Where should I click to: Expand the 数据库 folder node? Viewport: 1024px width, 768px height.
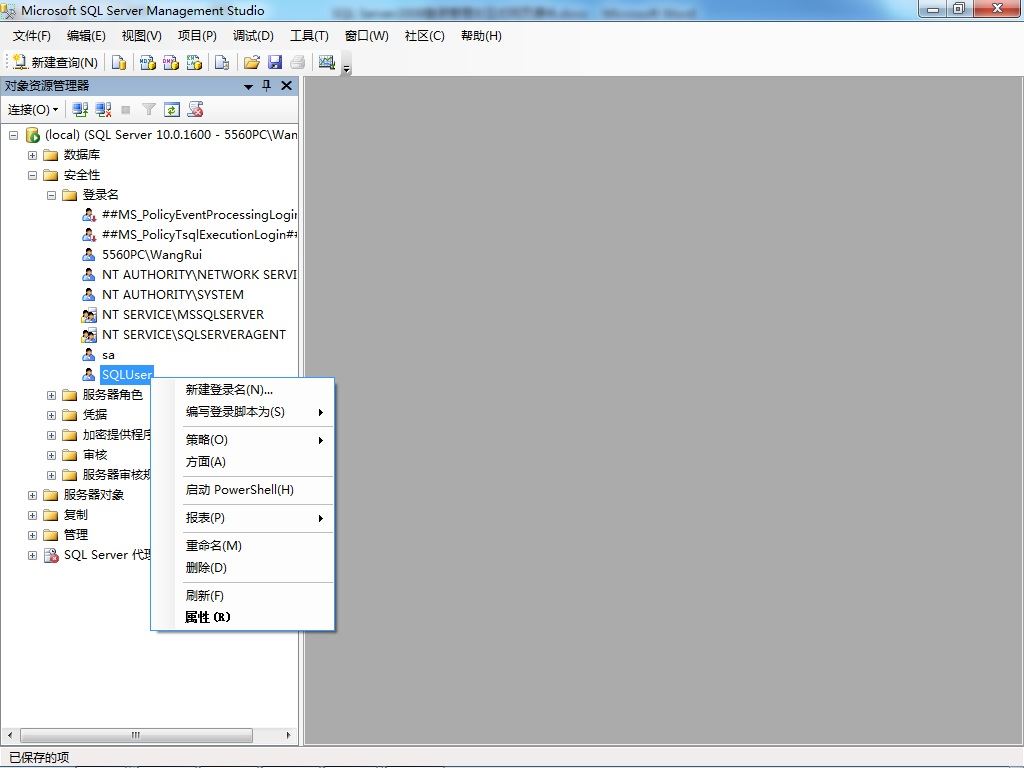(x=32, y=155)
